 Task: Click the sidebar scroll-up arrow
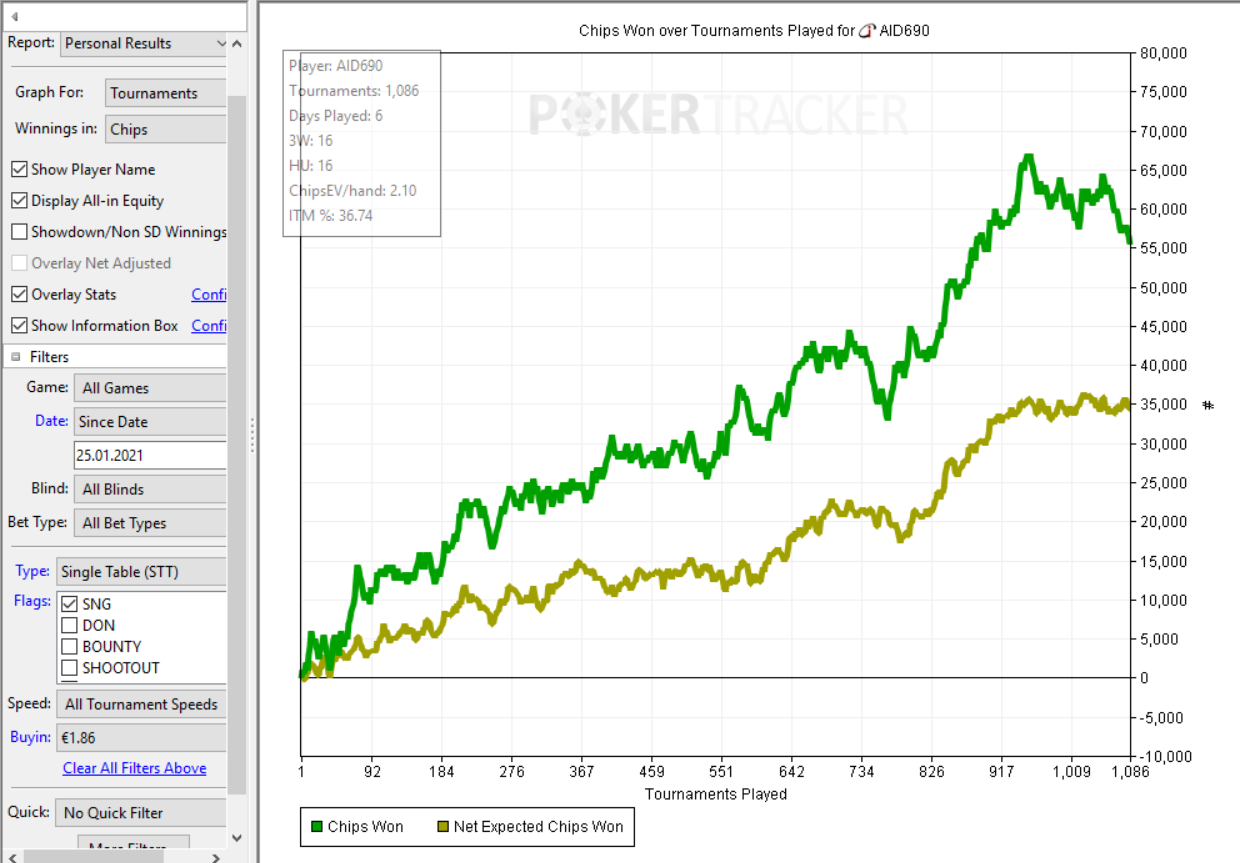coord(237,44)
